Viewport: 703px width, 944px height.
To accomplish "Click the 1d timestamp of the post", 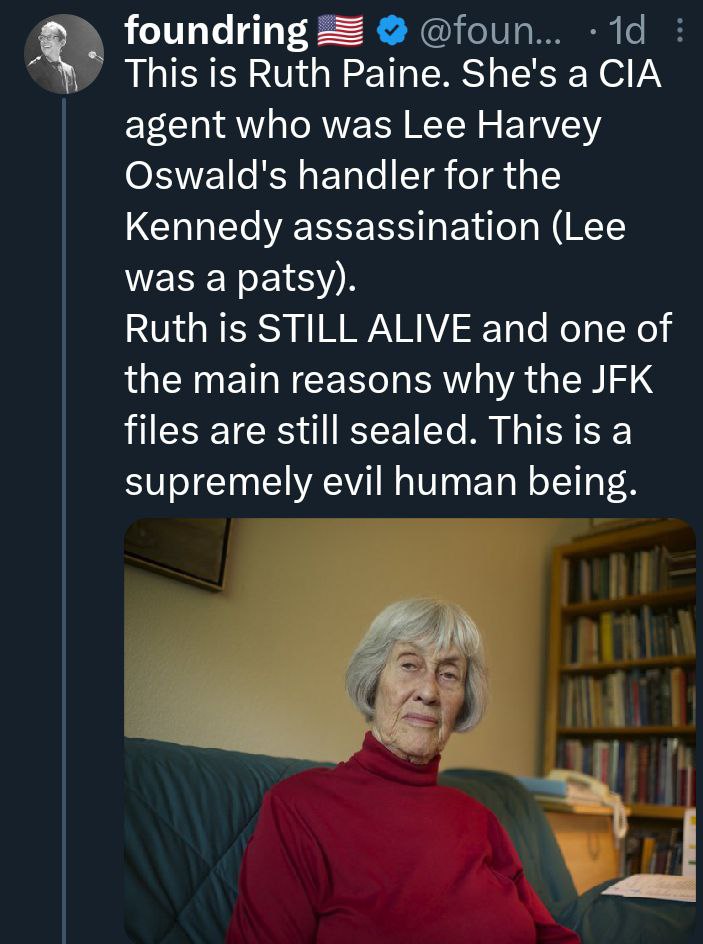I will (626, 33).
